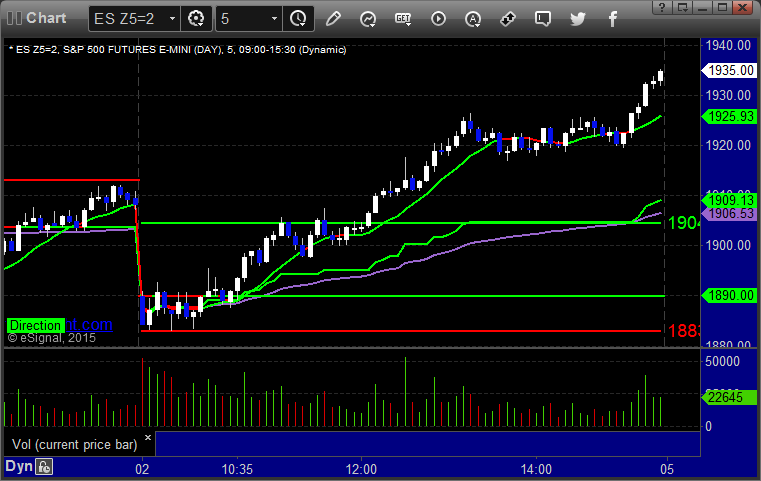761x481 pixels.
Task: Click the chart title ES Z5=2 S&P 500 text
Action: pos(178,50)
